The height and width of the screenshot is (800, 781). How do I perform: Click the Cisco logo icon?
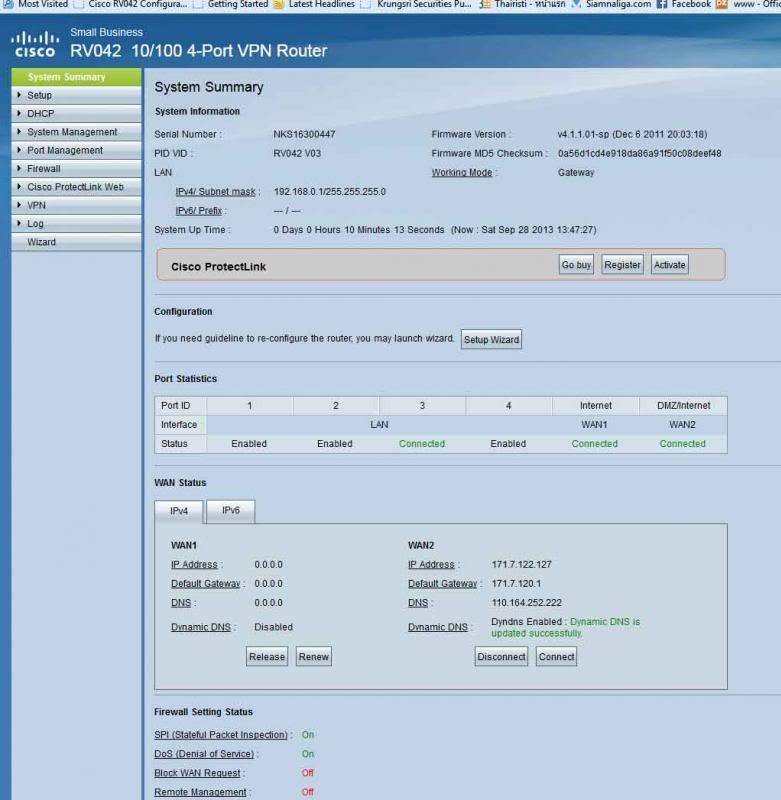click(34, 44)
